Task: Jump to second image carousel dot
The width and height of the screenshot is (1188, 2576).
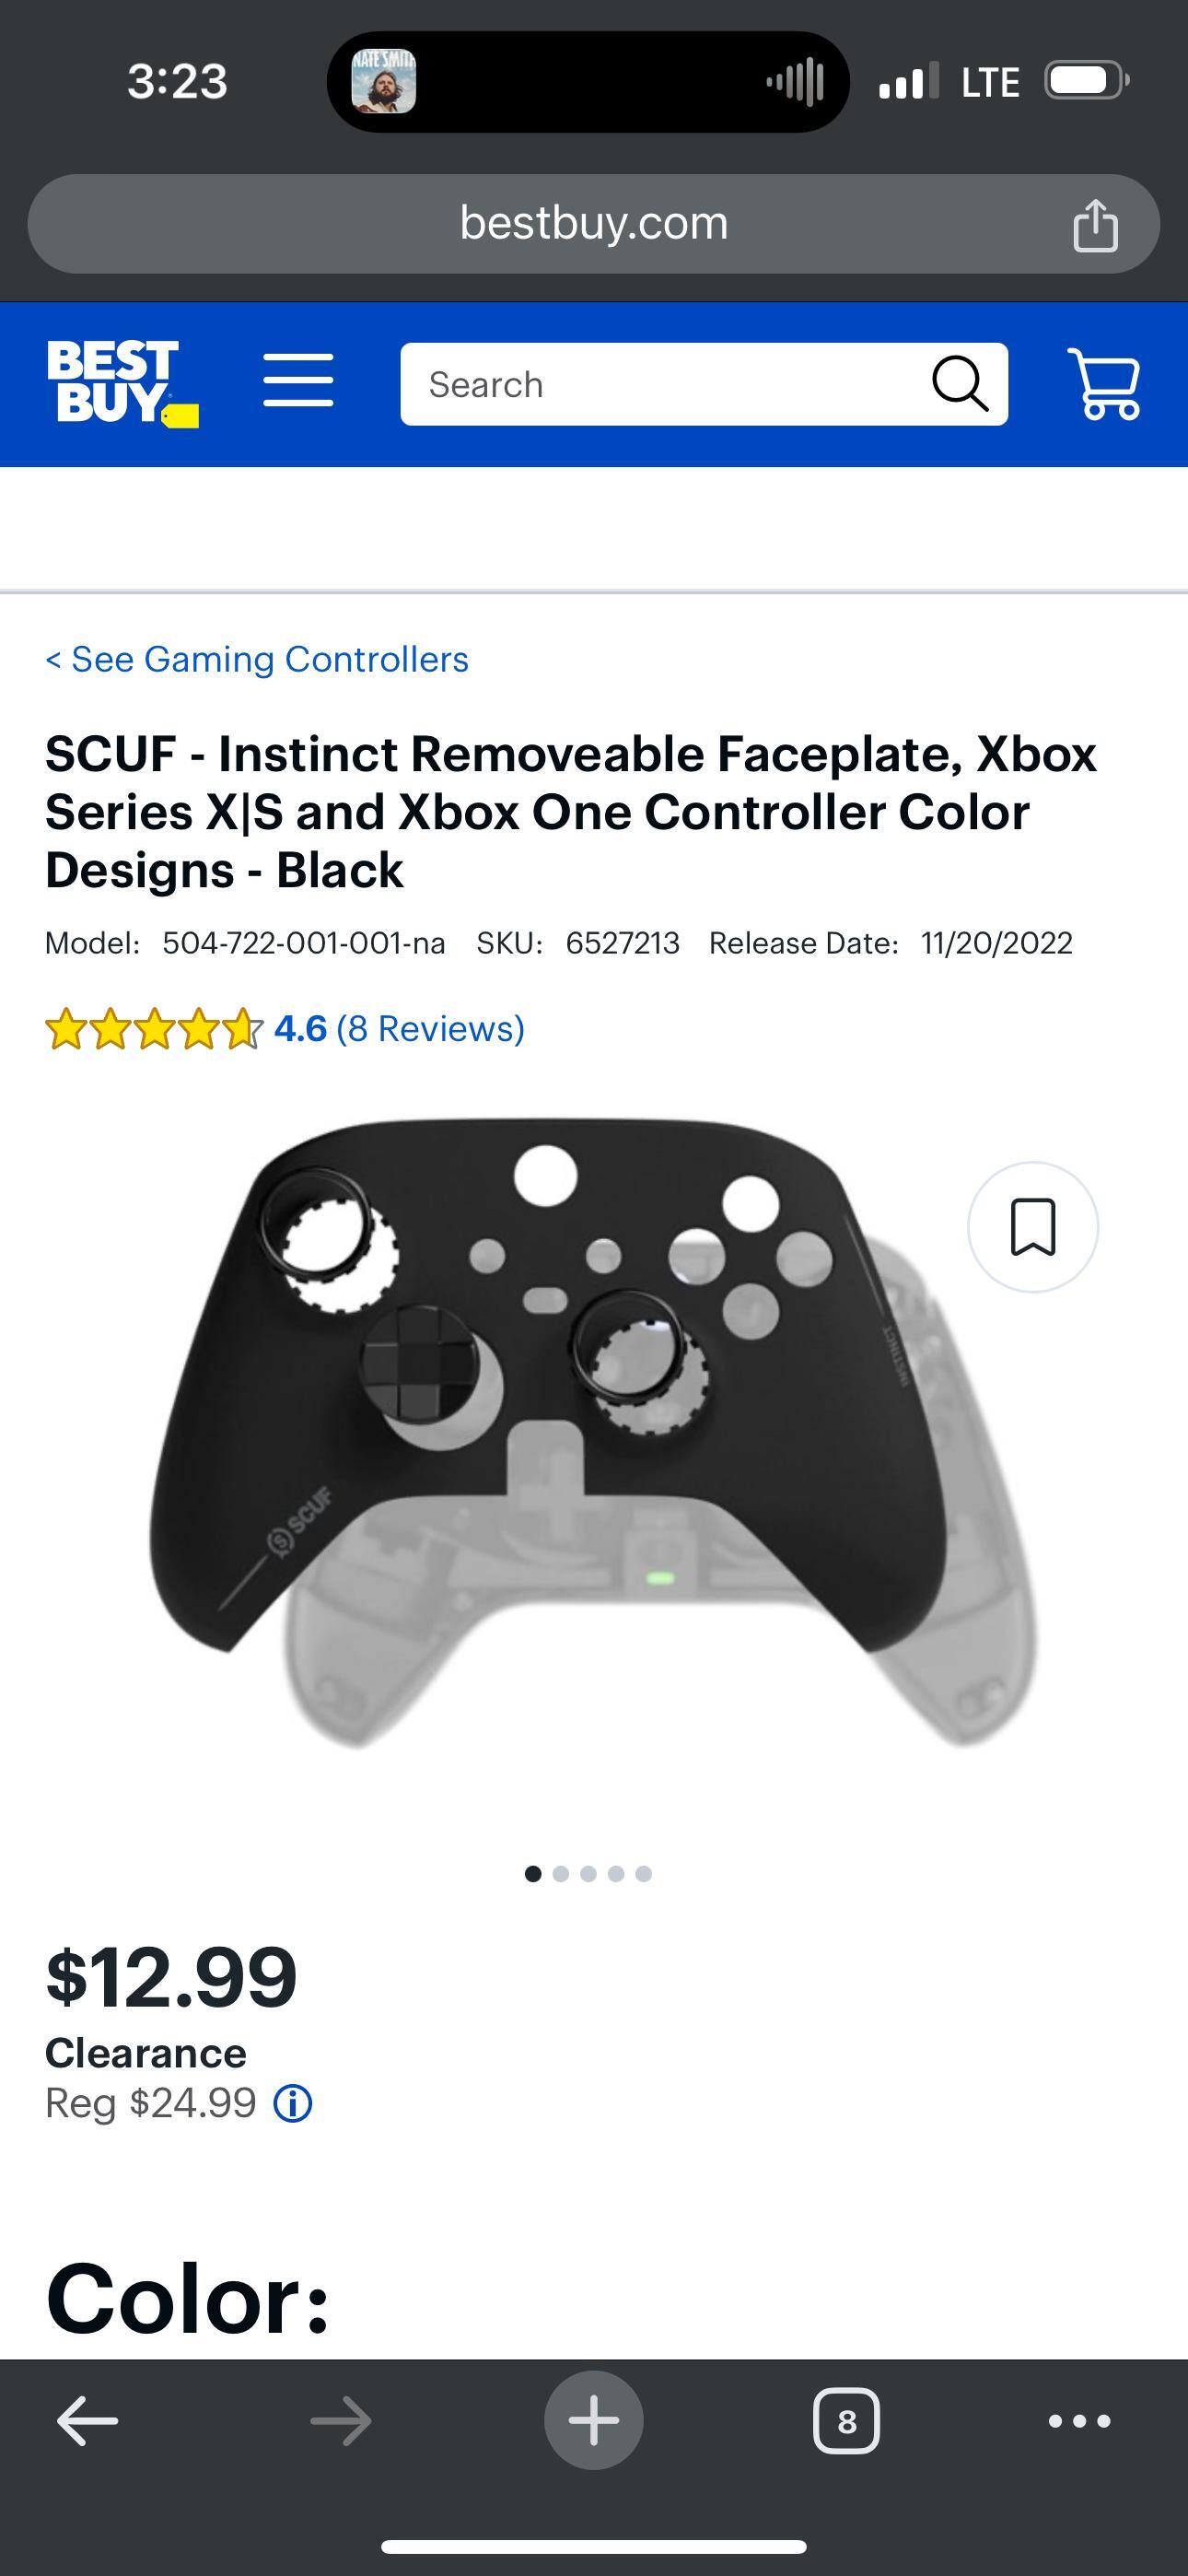Action: [x=561, y=1874]
